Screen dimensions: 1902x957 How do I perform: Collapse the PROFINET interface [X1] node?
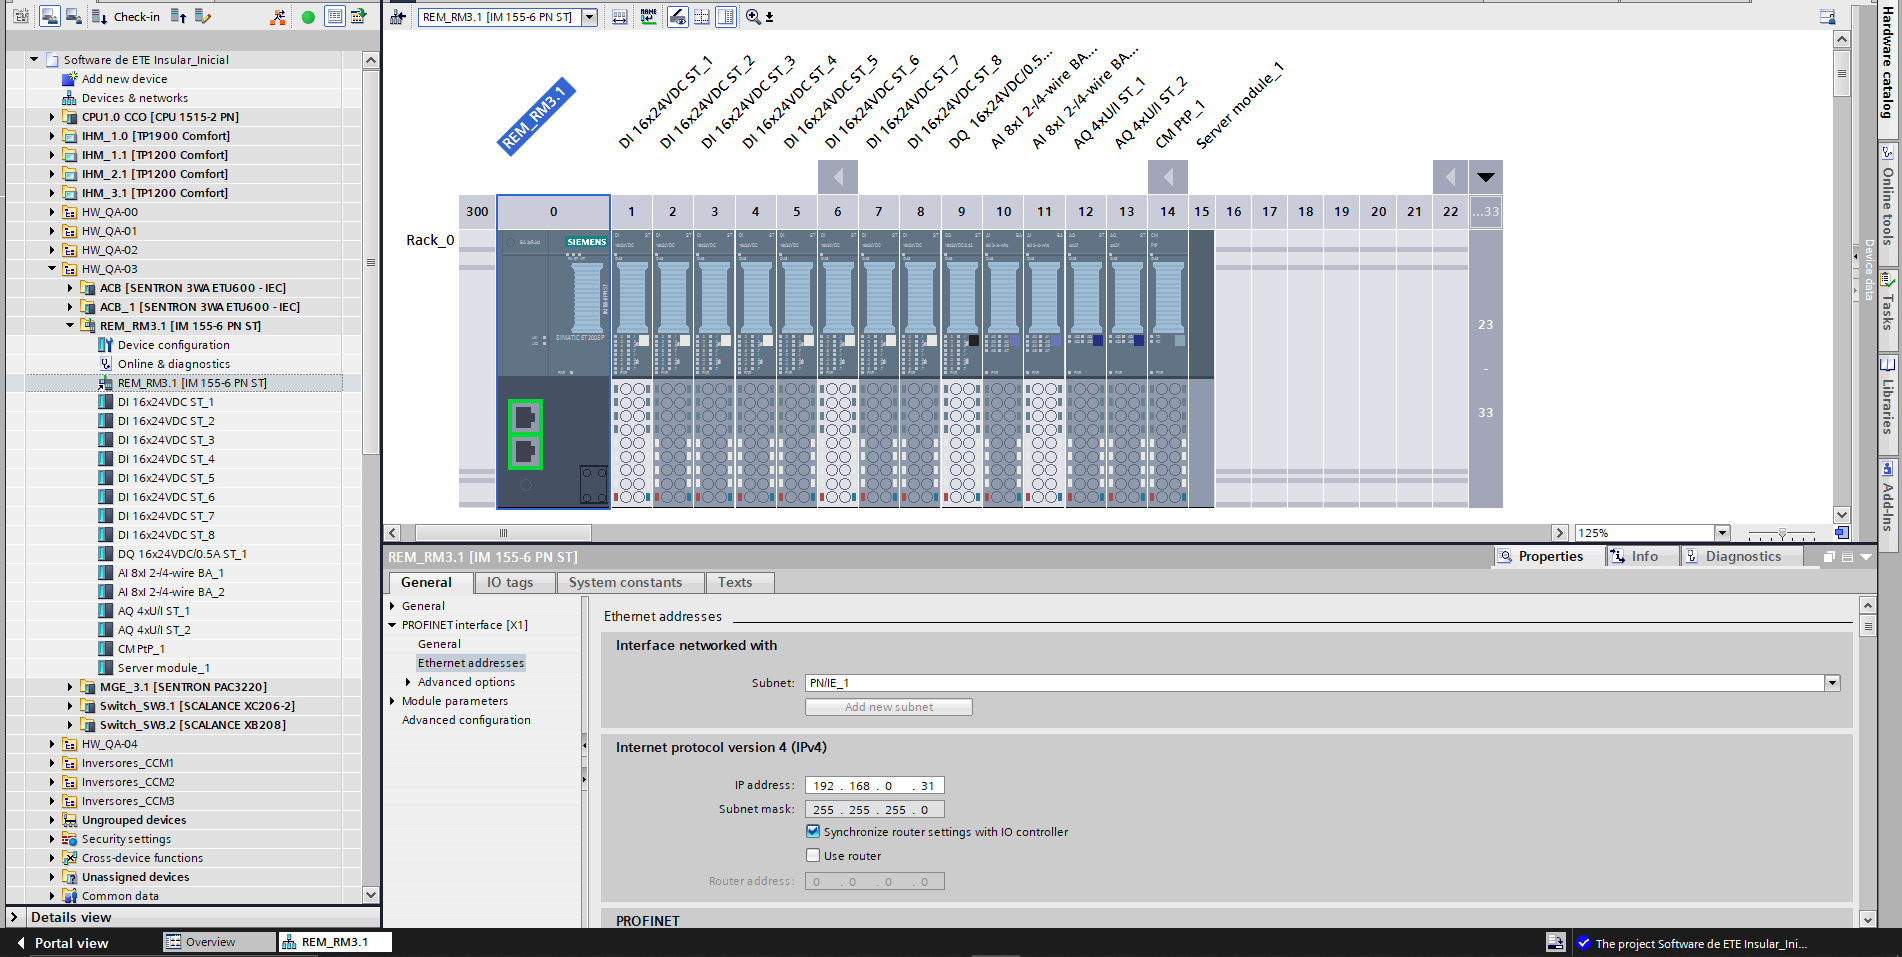393,625
